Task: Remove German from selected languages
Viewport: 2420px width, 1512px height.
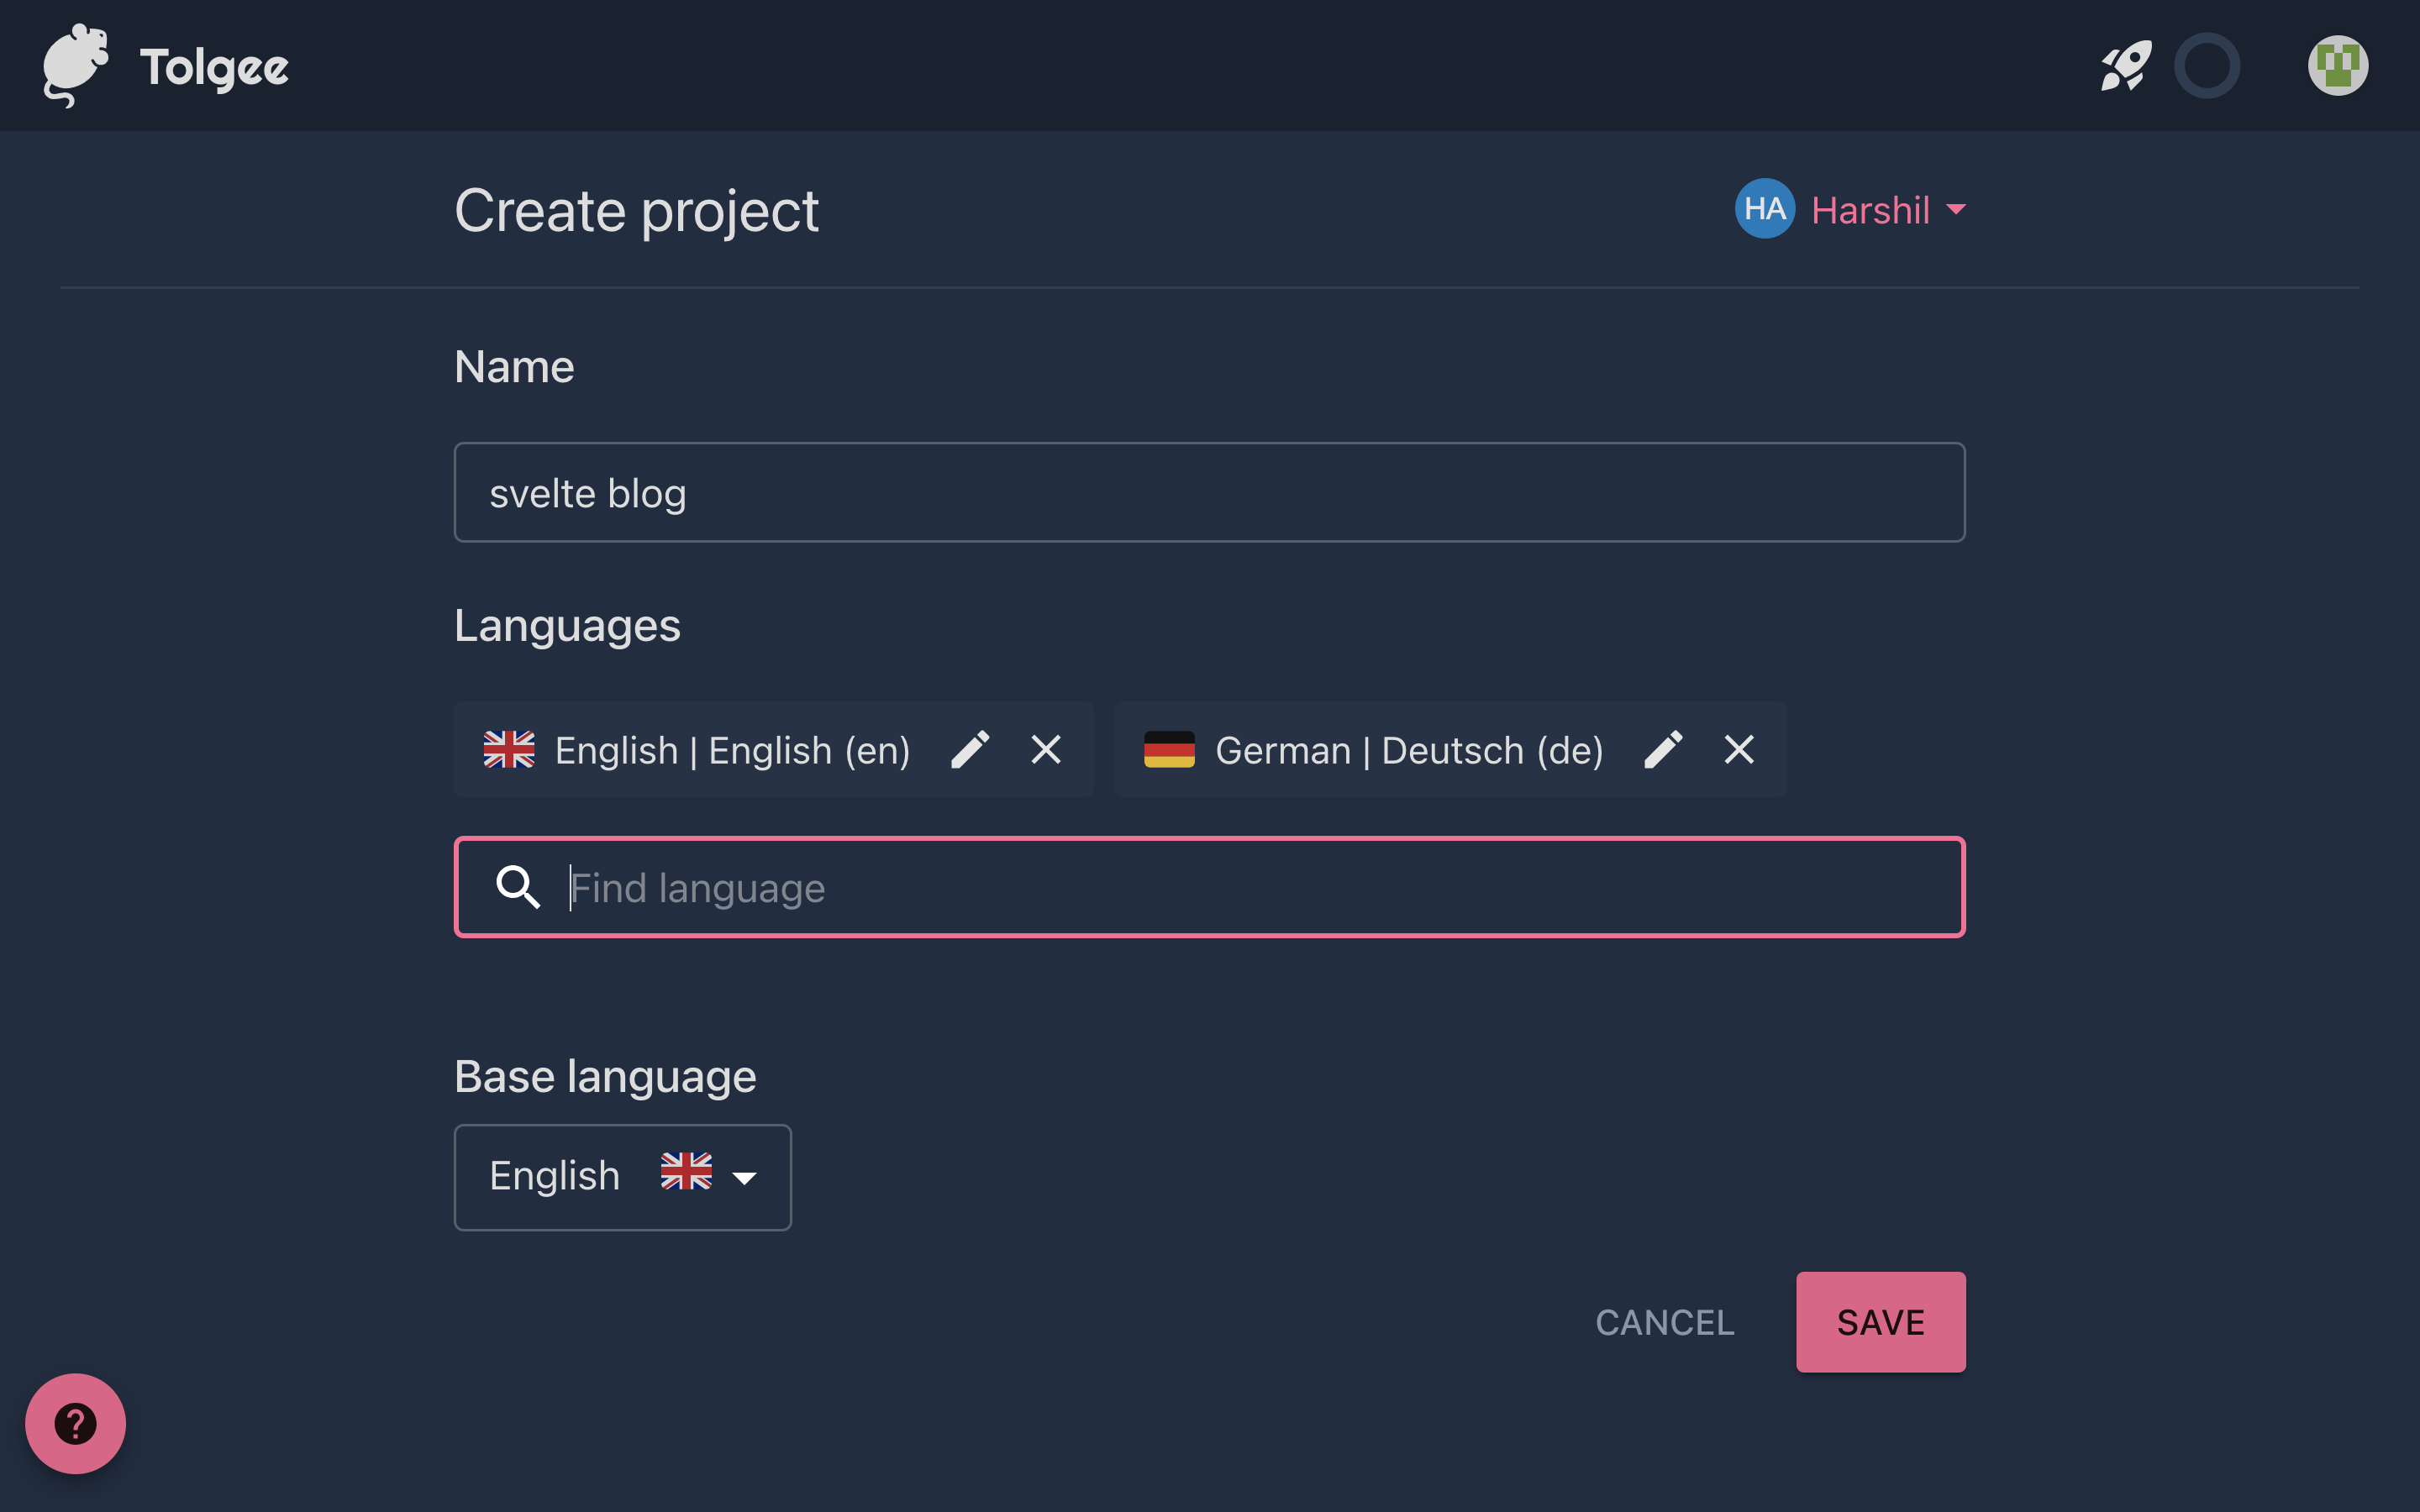Action: click(1738, 750)
